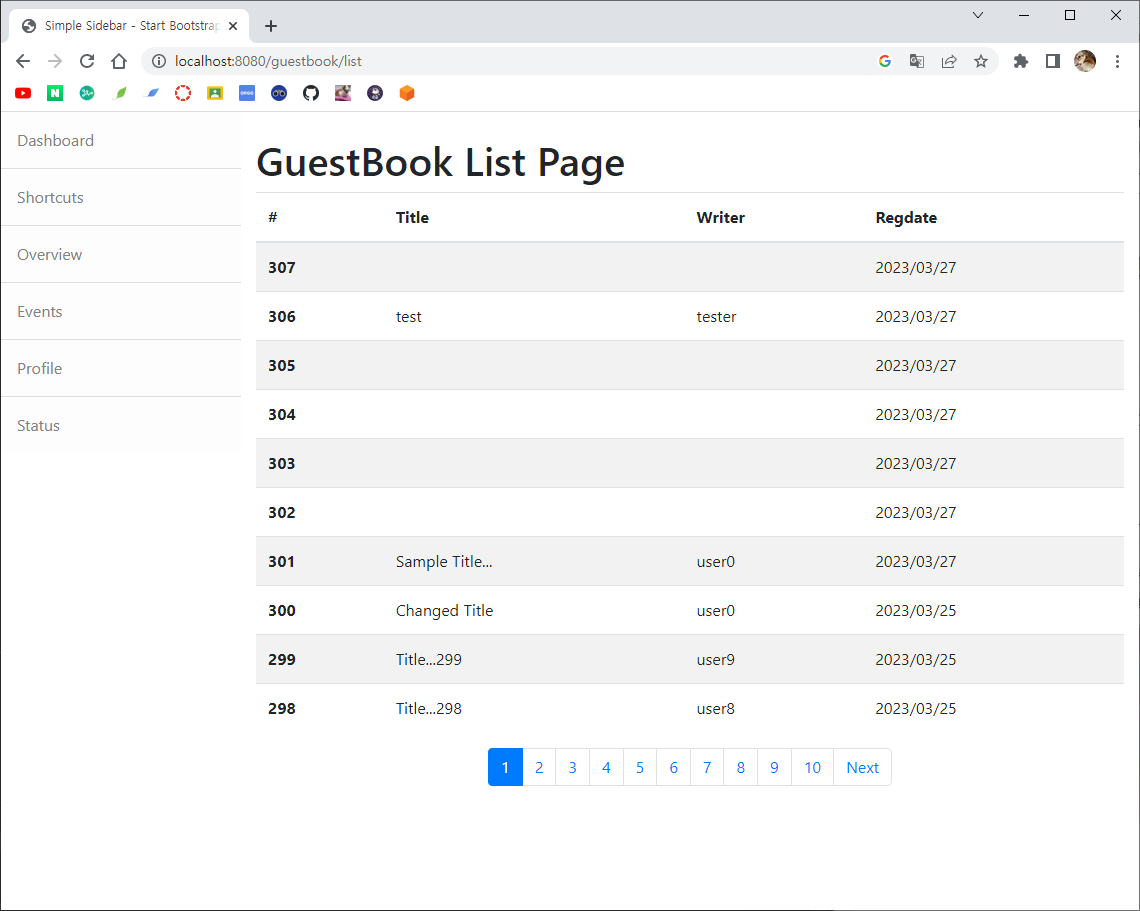This screenshot has height=911, width=1140.
Task: Open the orange cube bookmark
Action: coord(407,93)
